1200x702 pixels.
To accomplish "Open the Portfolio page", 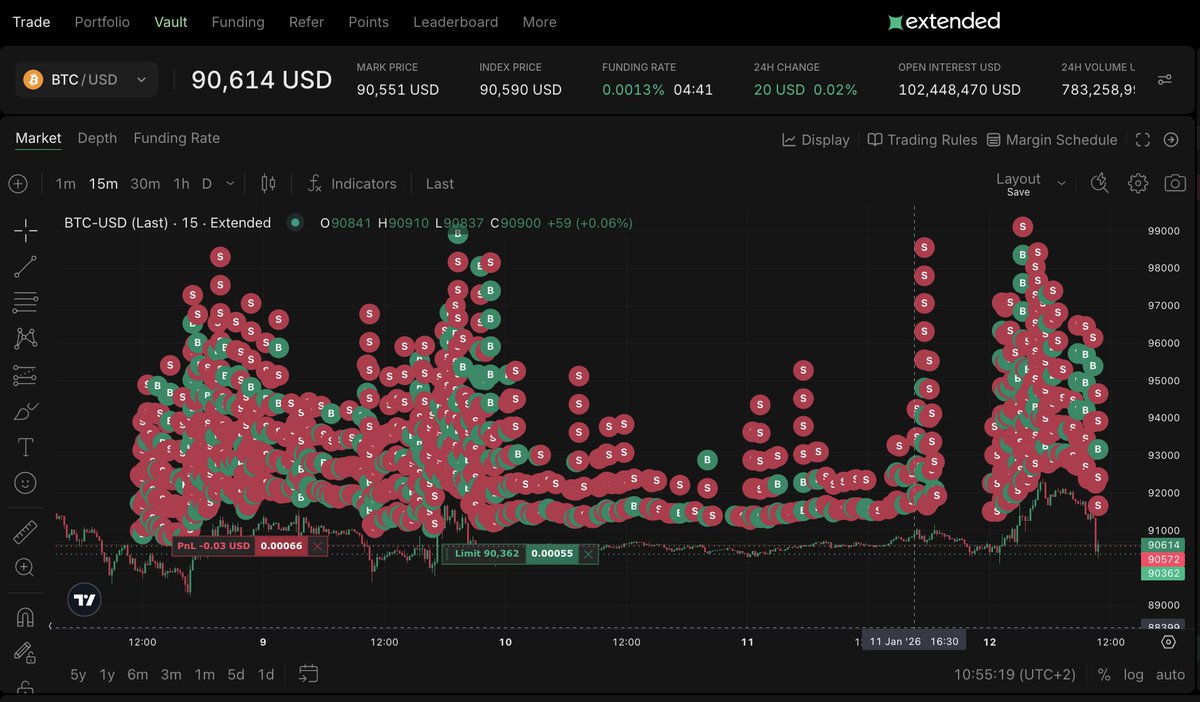I will [102, 21].
